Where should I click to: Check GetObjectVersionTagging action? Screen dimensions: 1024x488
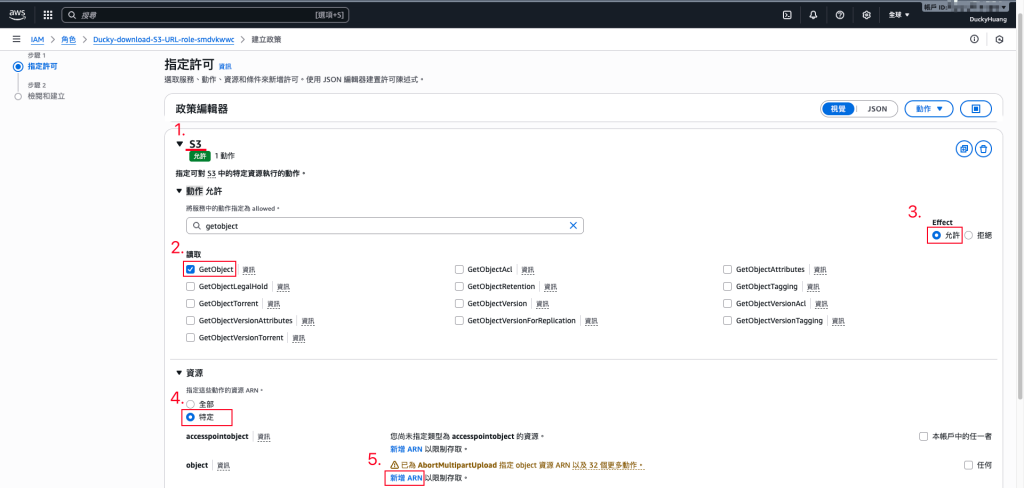(728, 321)
